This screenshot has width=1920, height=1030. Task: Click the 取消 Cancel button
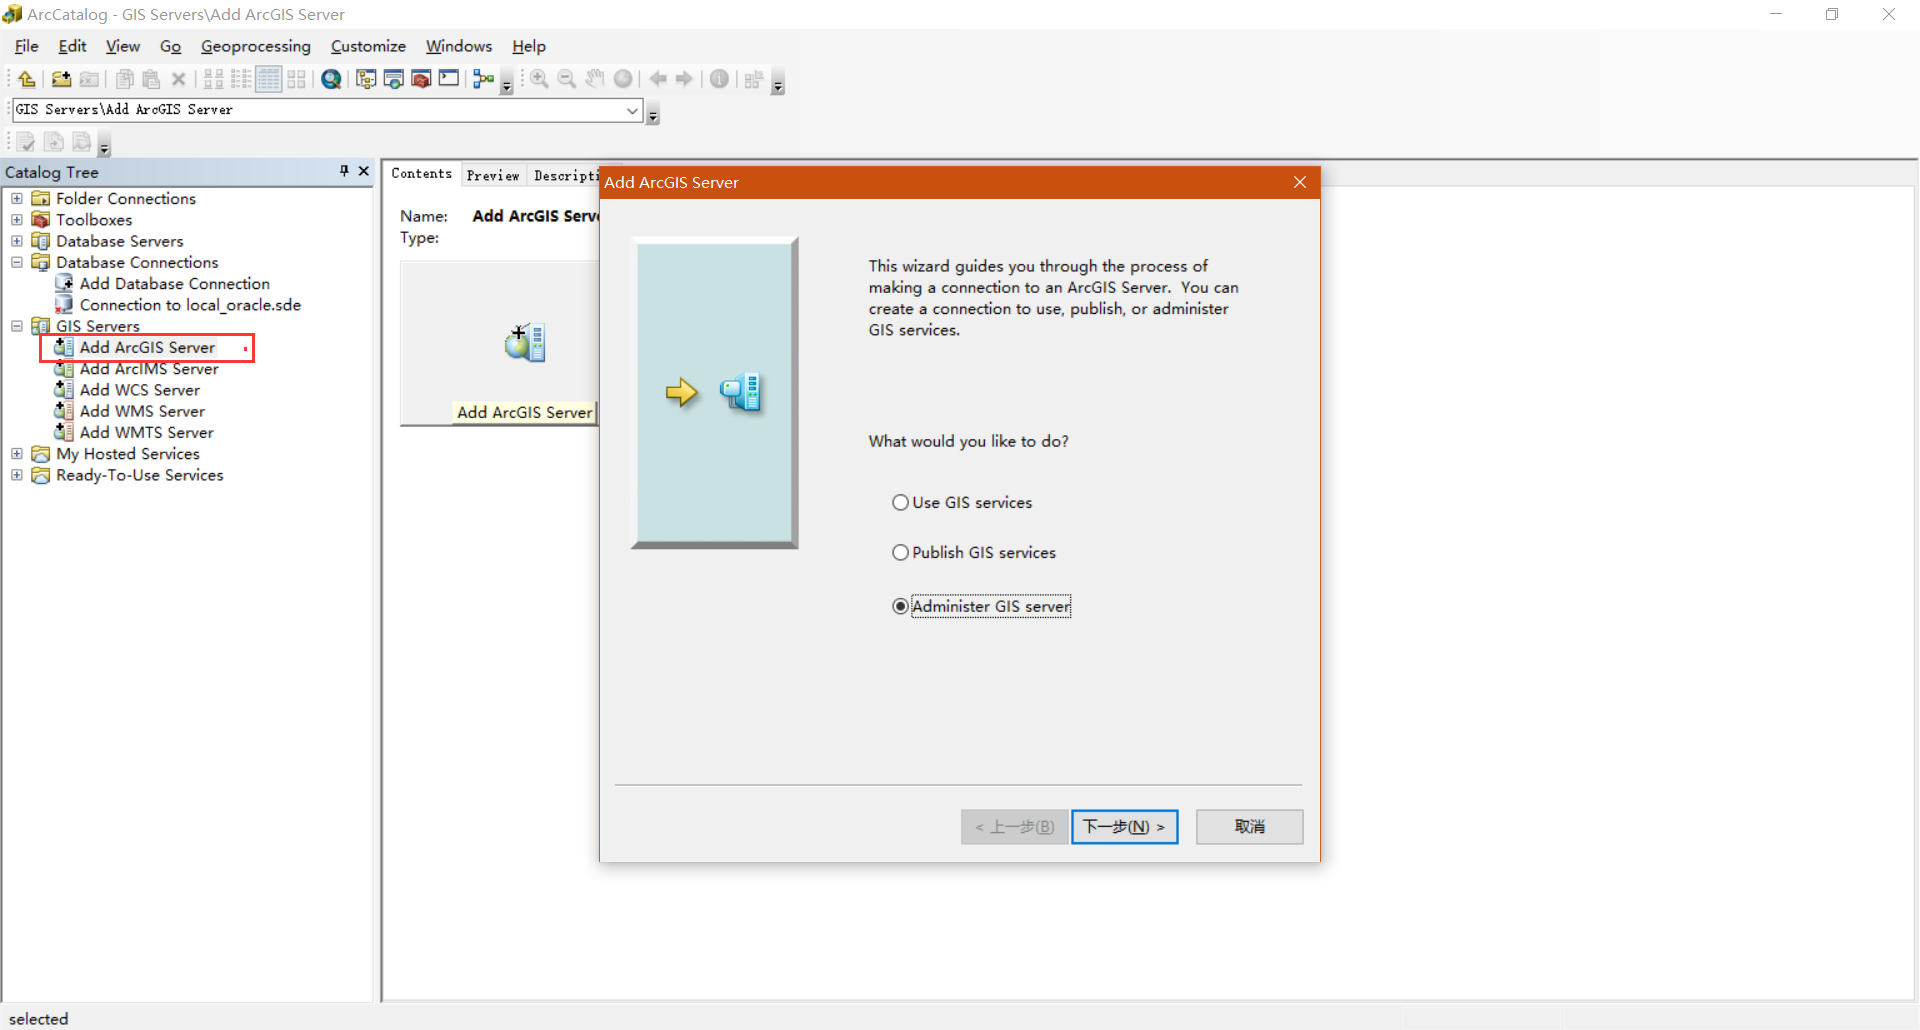point(1249,826)
